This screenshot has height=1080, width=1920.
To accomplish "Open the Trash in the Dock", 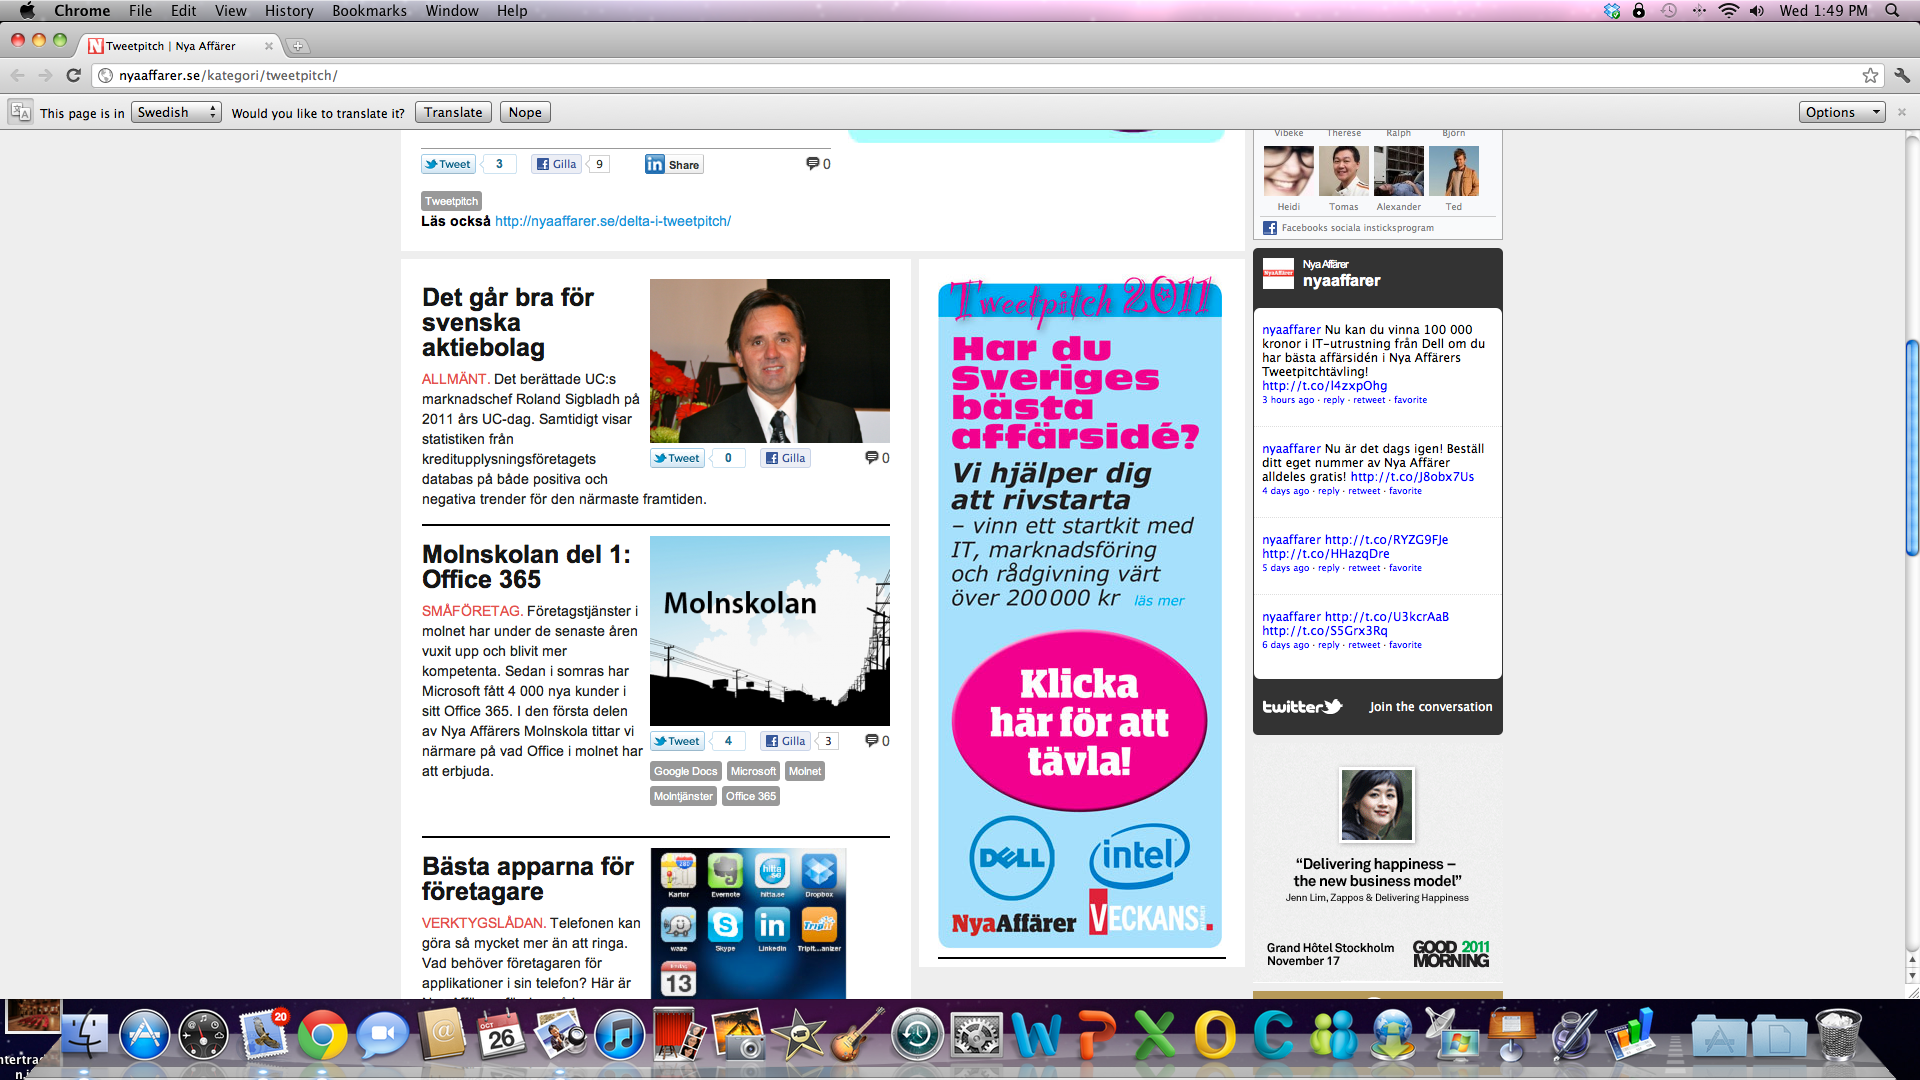I will (x=1838, y=1035).
